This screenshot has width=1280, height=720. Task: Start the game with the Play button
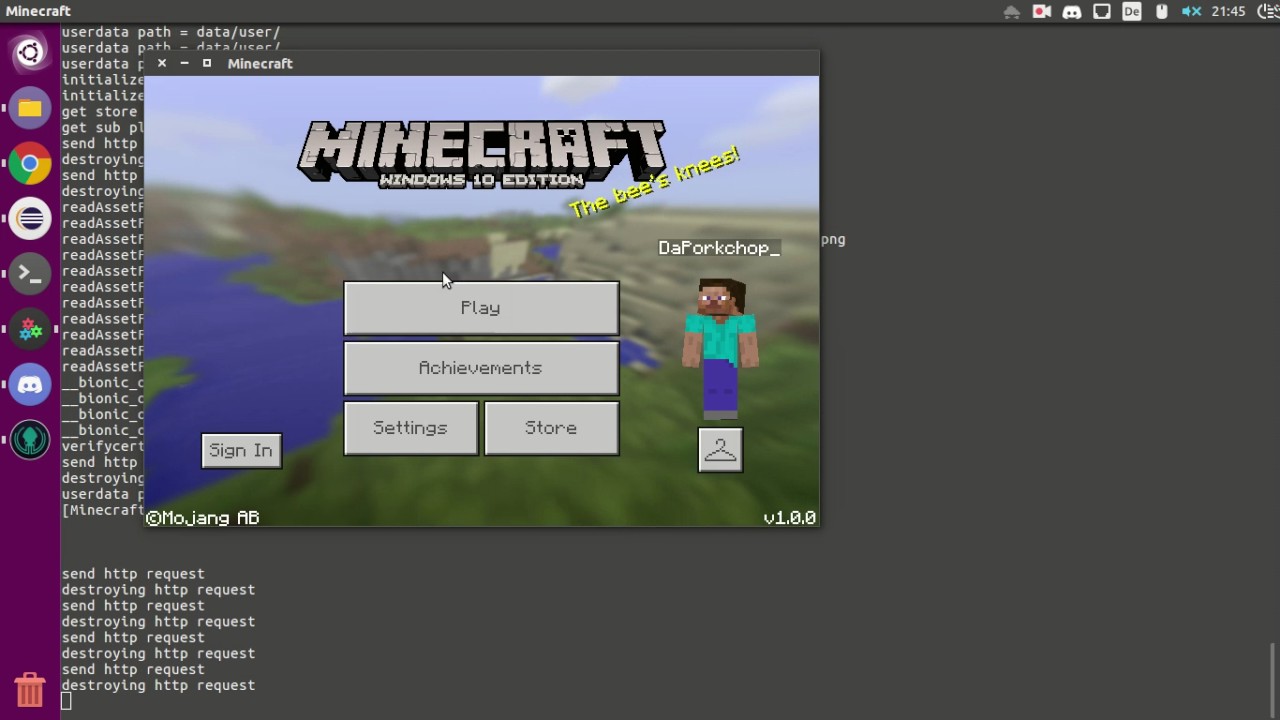[x=481, y=308]
